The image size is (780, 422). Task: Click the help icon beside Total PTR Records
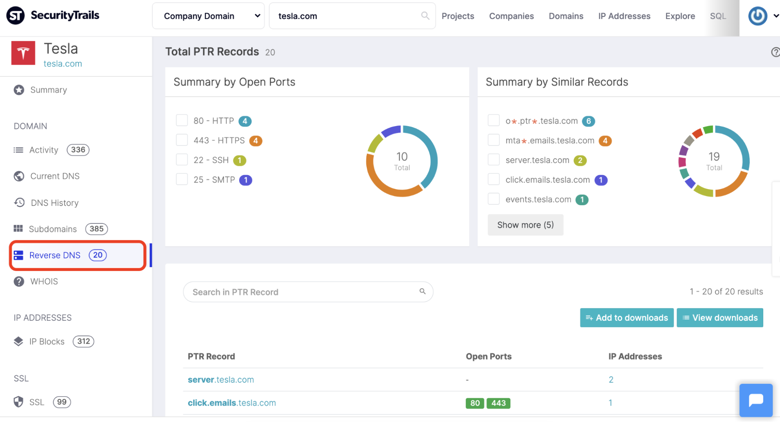tap(776, 52)
